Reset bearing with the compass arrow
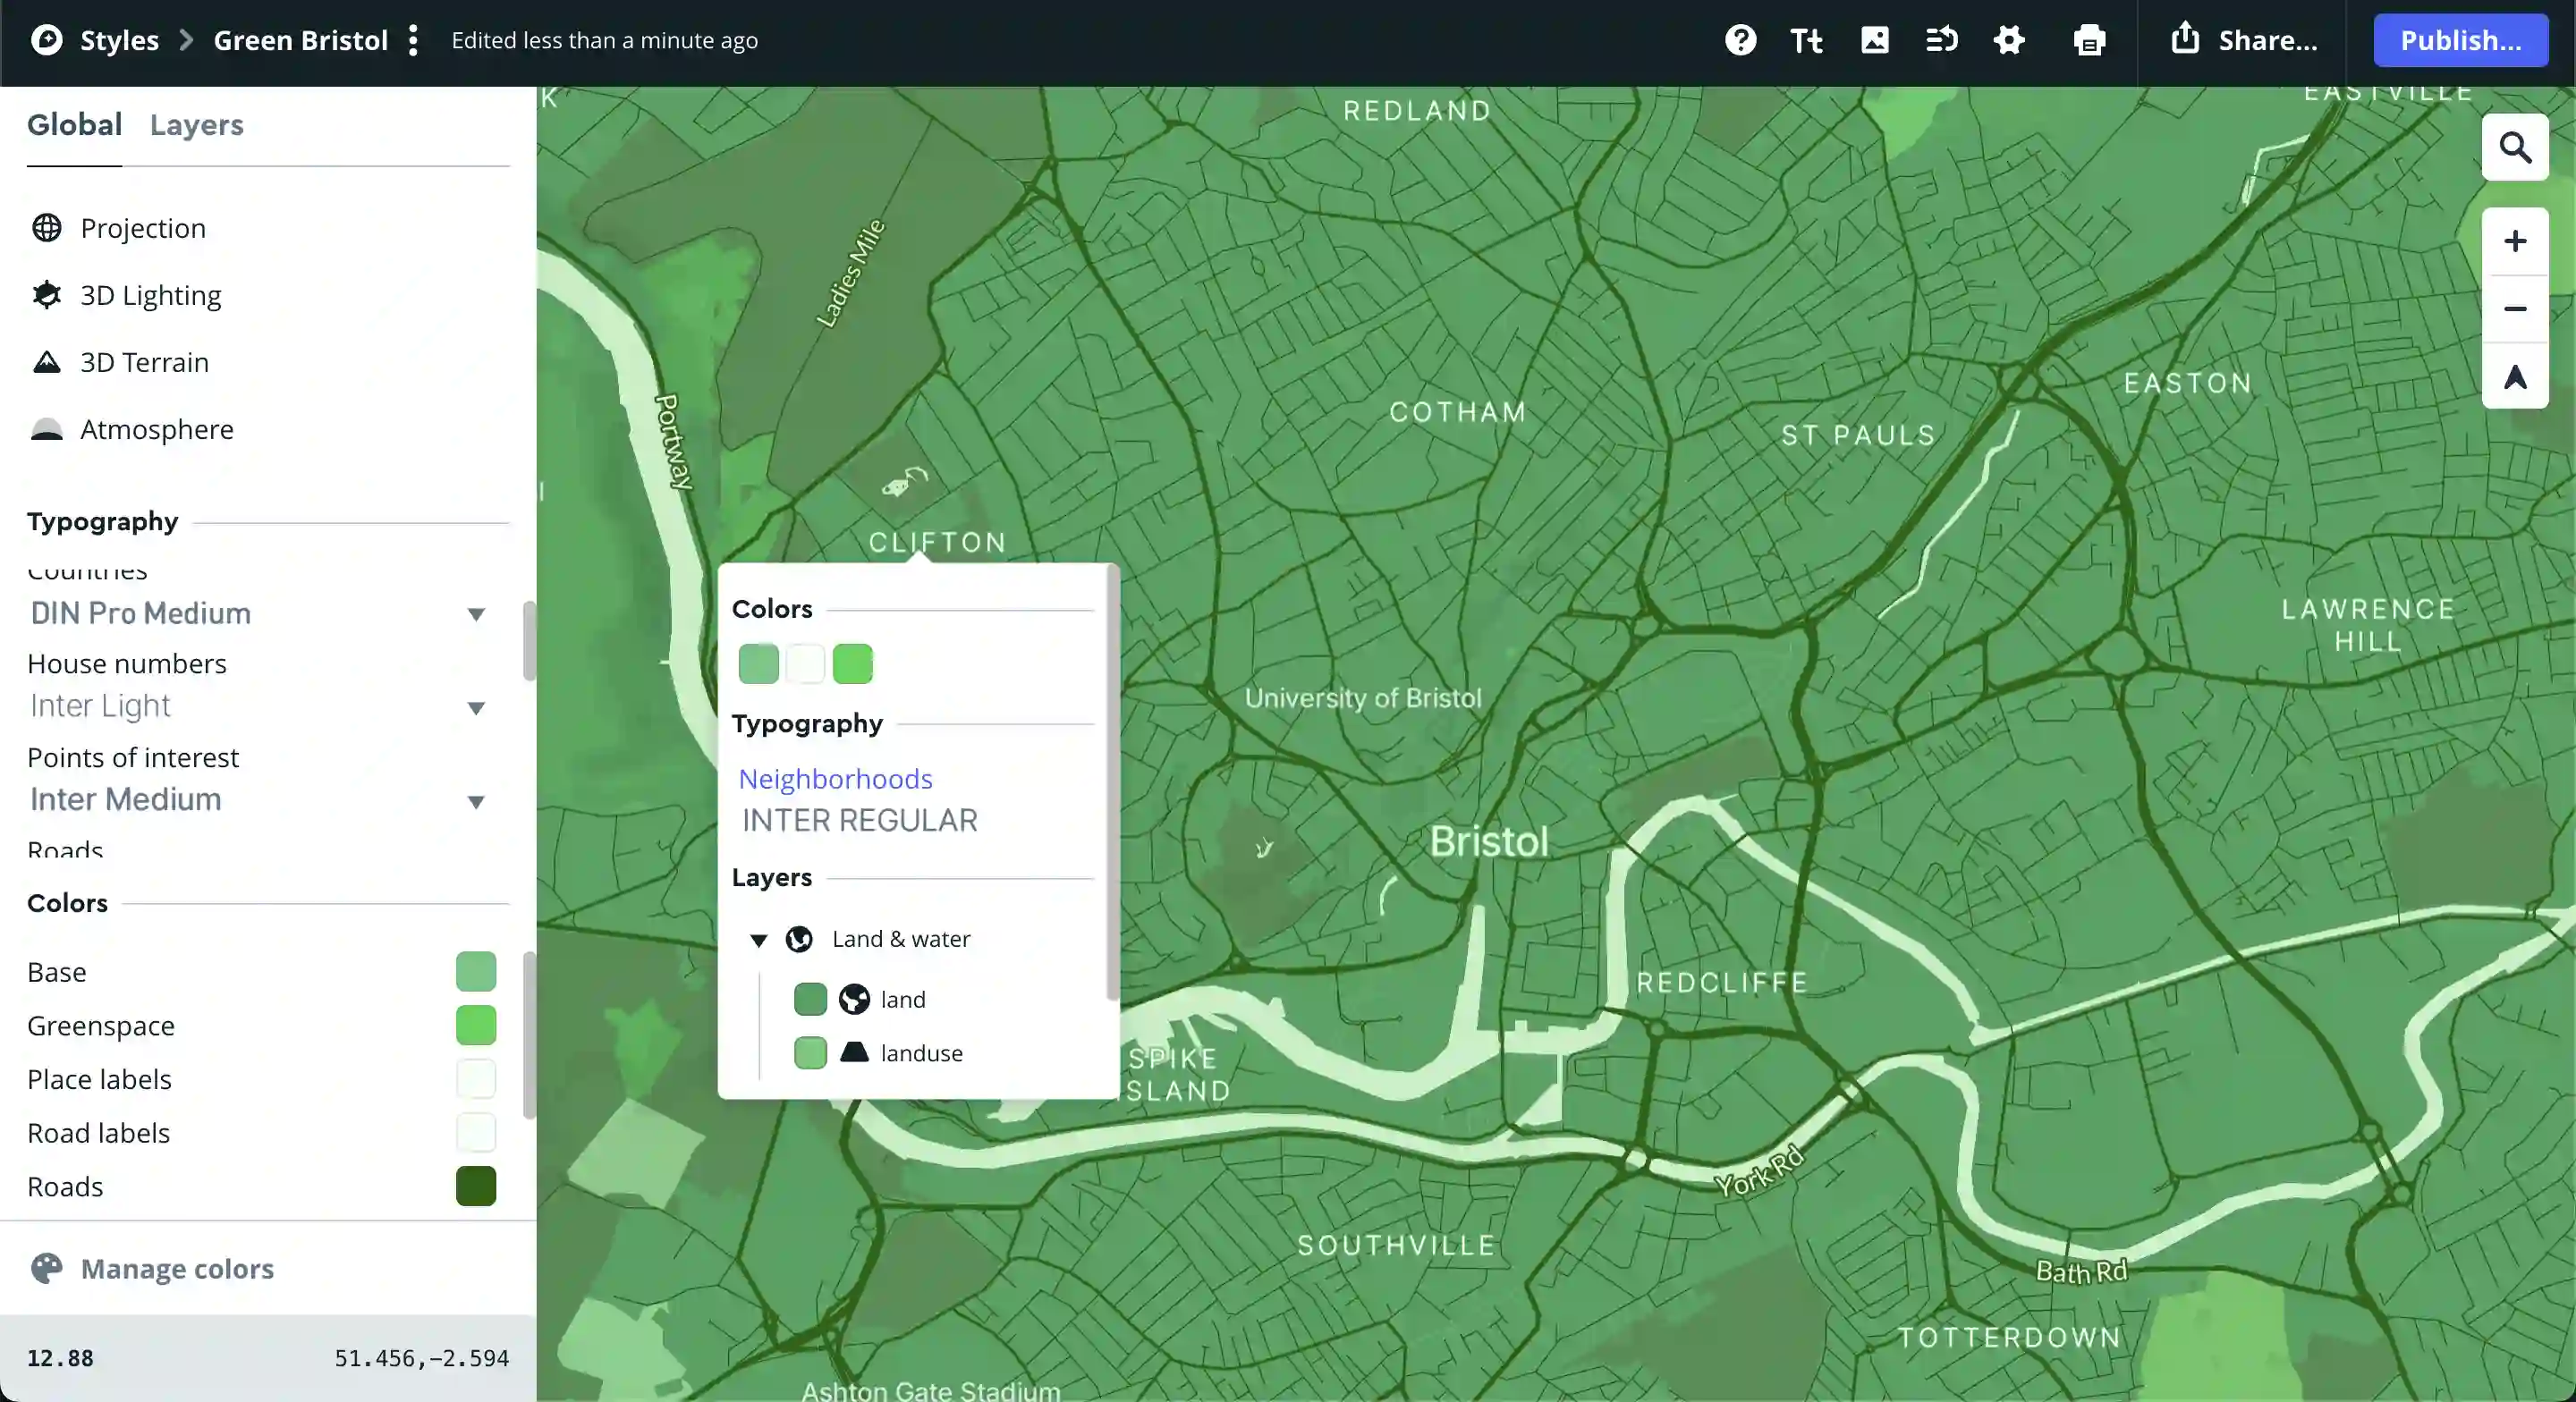 click(2515, 376)
